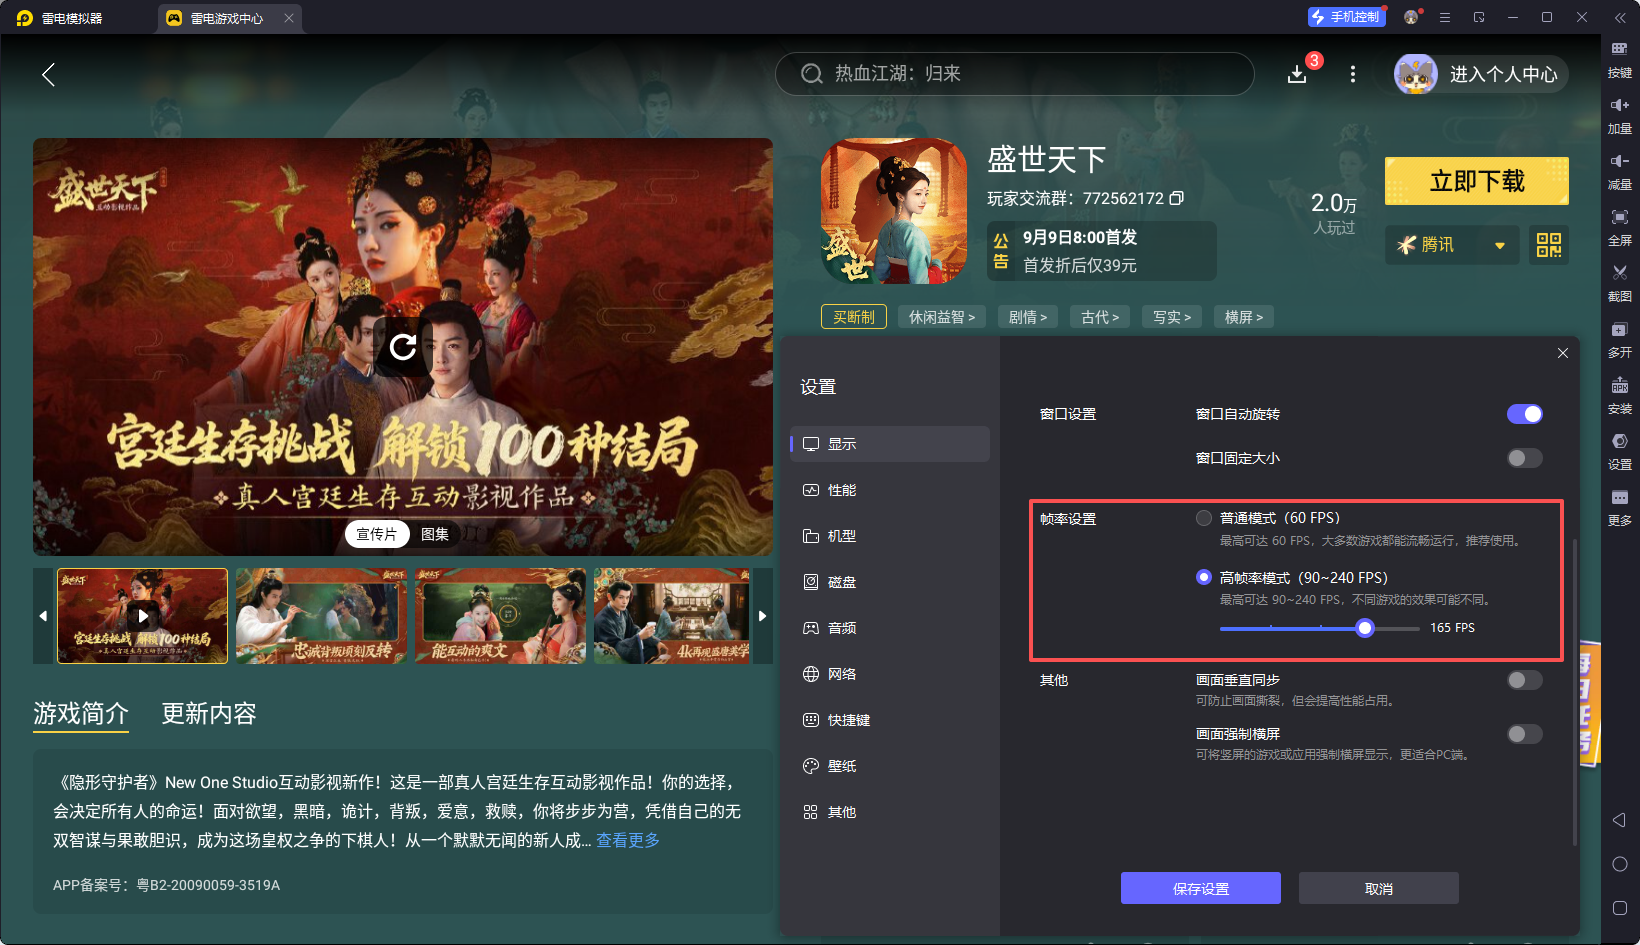Viewport: 1640px width, 945px height.
Task: Click the 保存设置 button
Action: tap(1201, 888)
